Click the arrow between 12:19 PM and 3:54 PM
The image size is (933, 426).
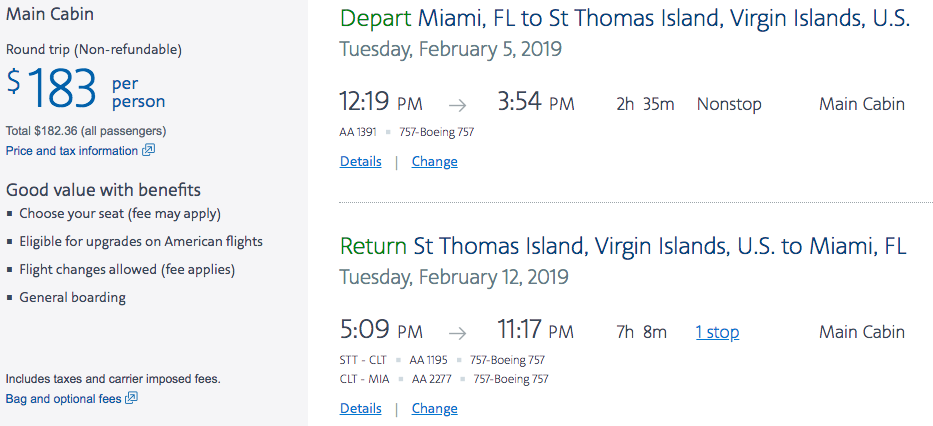click(457, 104)
